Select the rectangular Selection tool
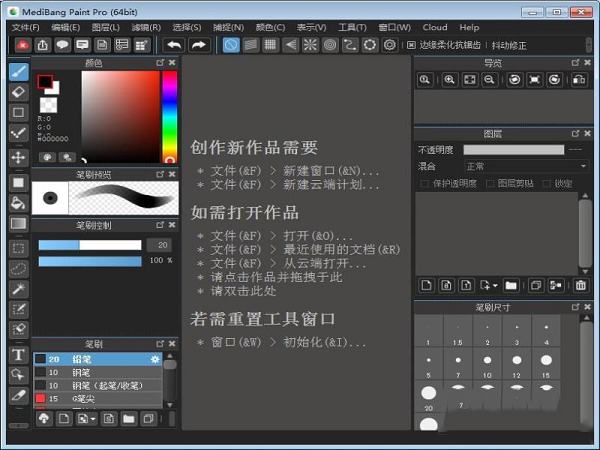This screenshot has height=450, width=600. (x=19, y=248)
